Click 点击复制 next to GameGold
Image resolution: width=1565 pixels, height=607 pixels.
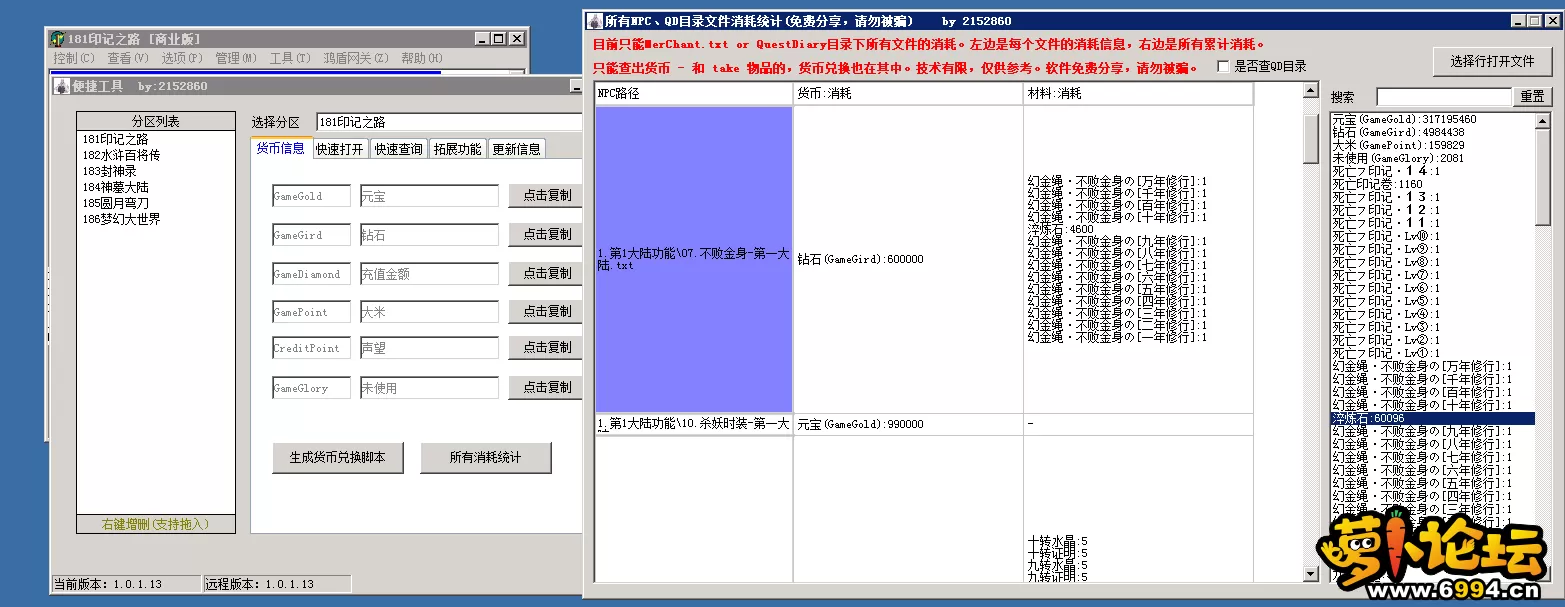pos(546,196)
